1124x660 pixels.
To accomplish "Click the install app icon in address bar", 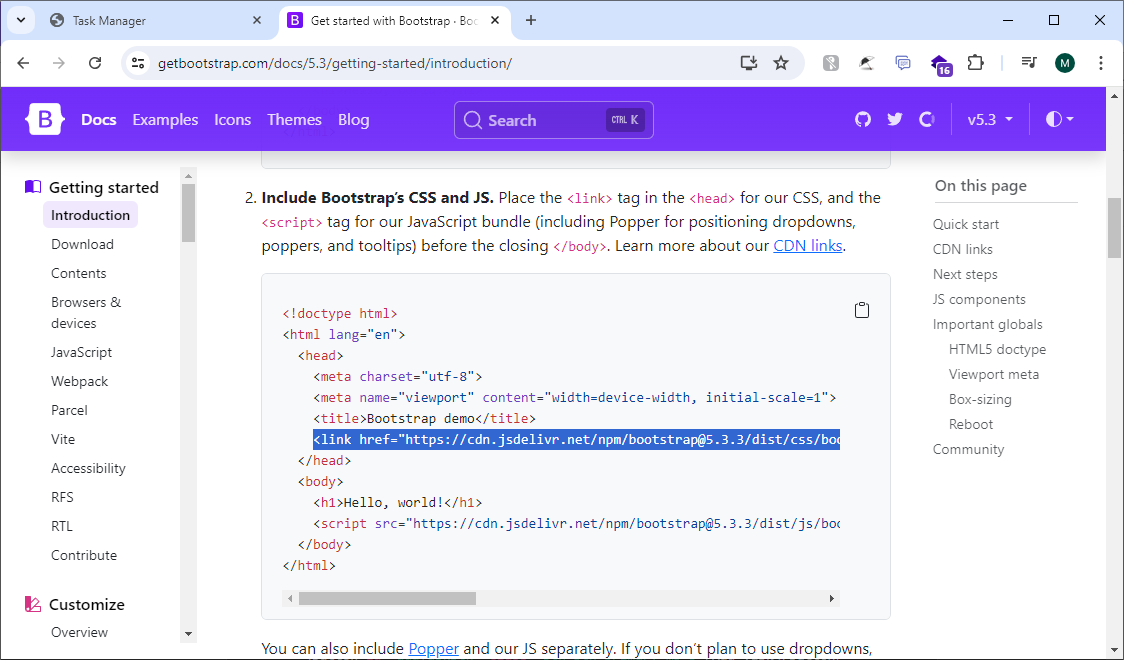I will [748, 63].
